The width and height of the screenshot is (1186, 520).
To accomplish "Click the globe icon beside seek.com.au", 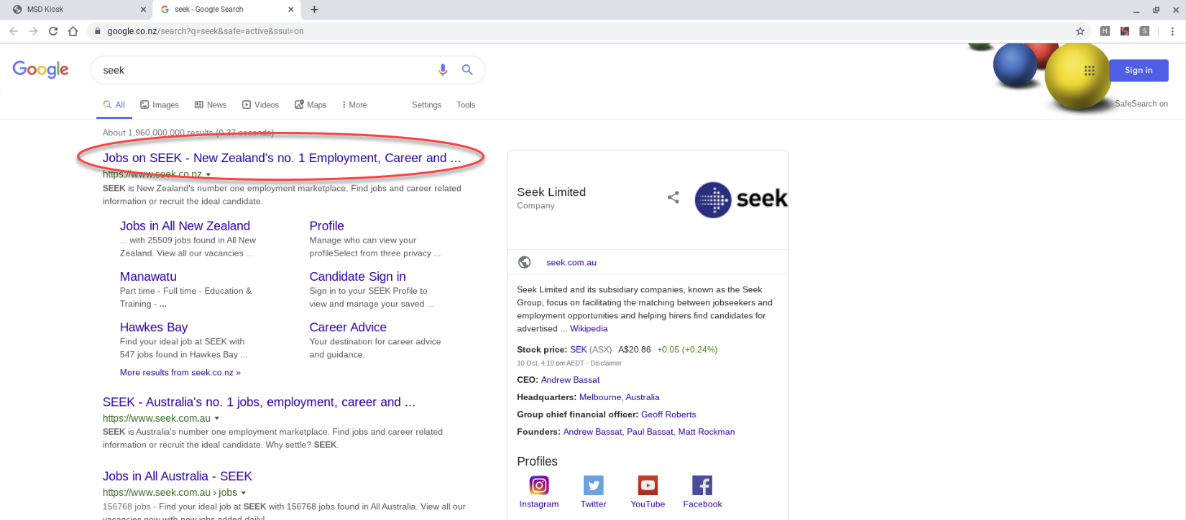I will [524, 263].
